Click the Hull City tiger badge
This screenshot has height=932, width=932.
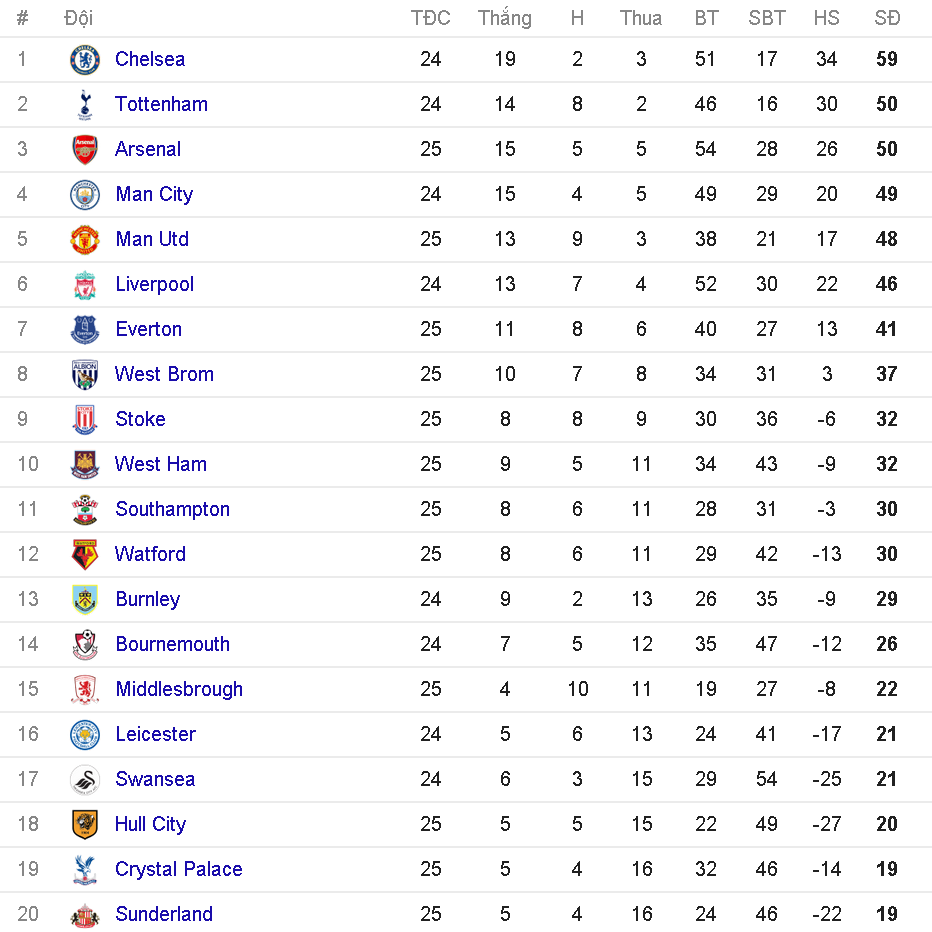pyautogui.click(x=85, y=825)
